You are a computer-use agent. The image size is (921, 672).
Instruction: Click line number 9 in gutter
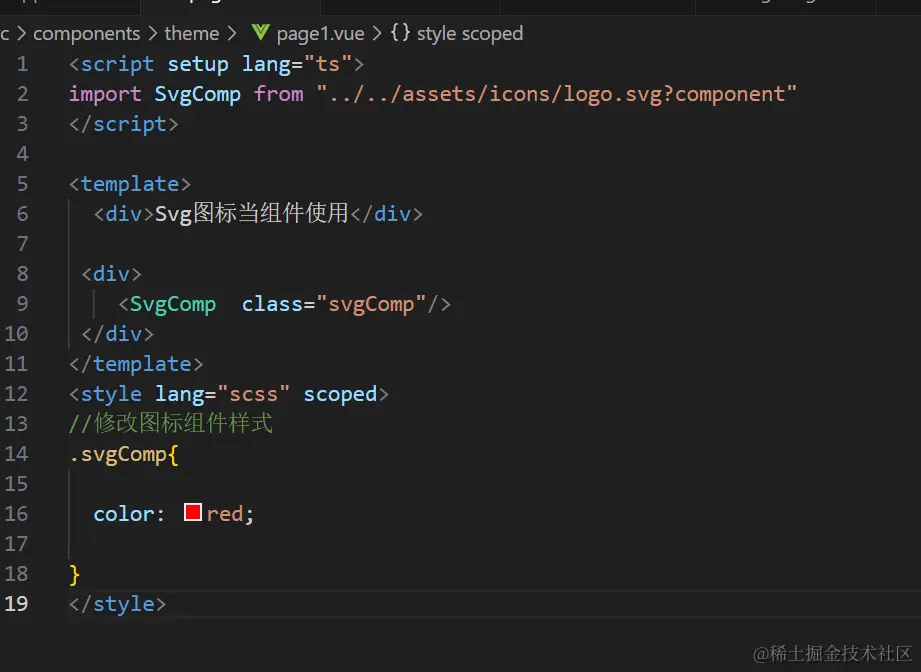(22, 304)
